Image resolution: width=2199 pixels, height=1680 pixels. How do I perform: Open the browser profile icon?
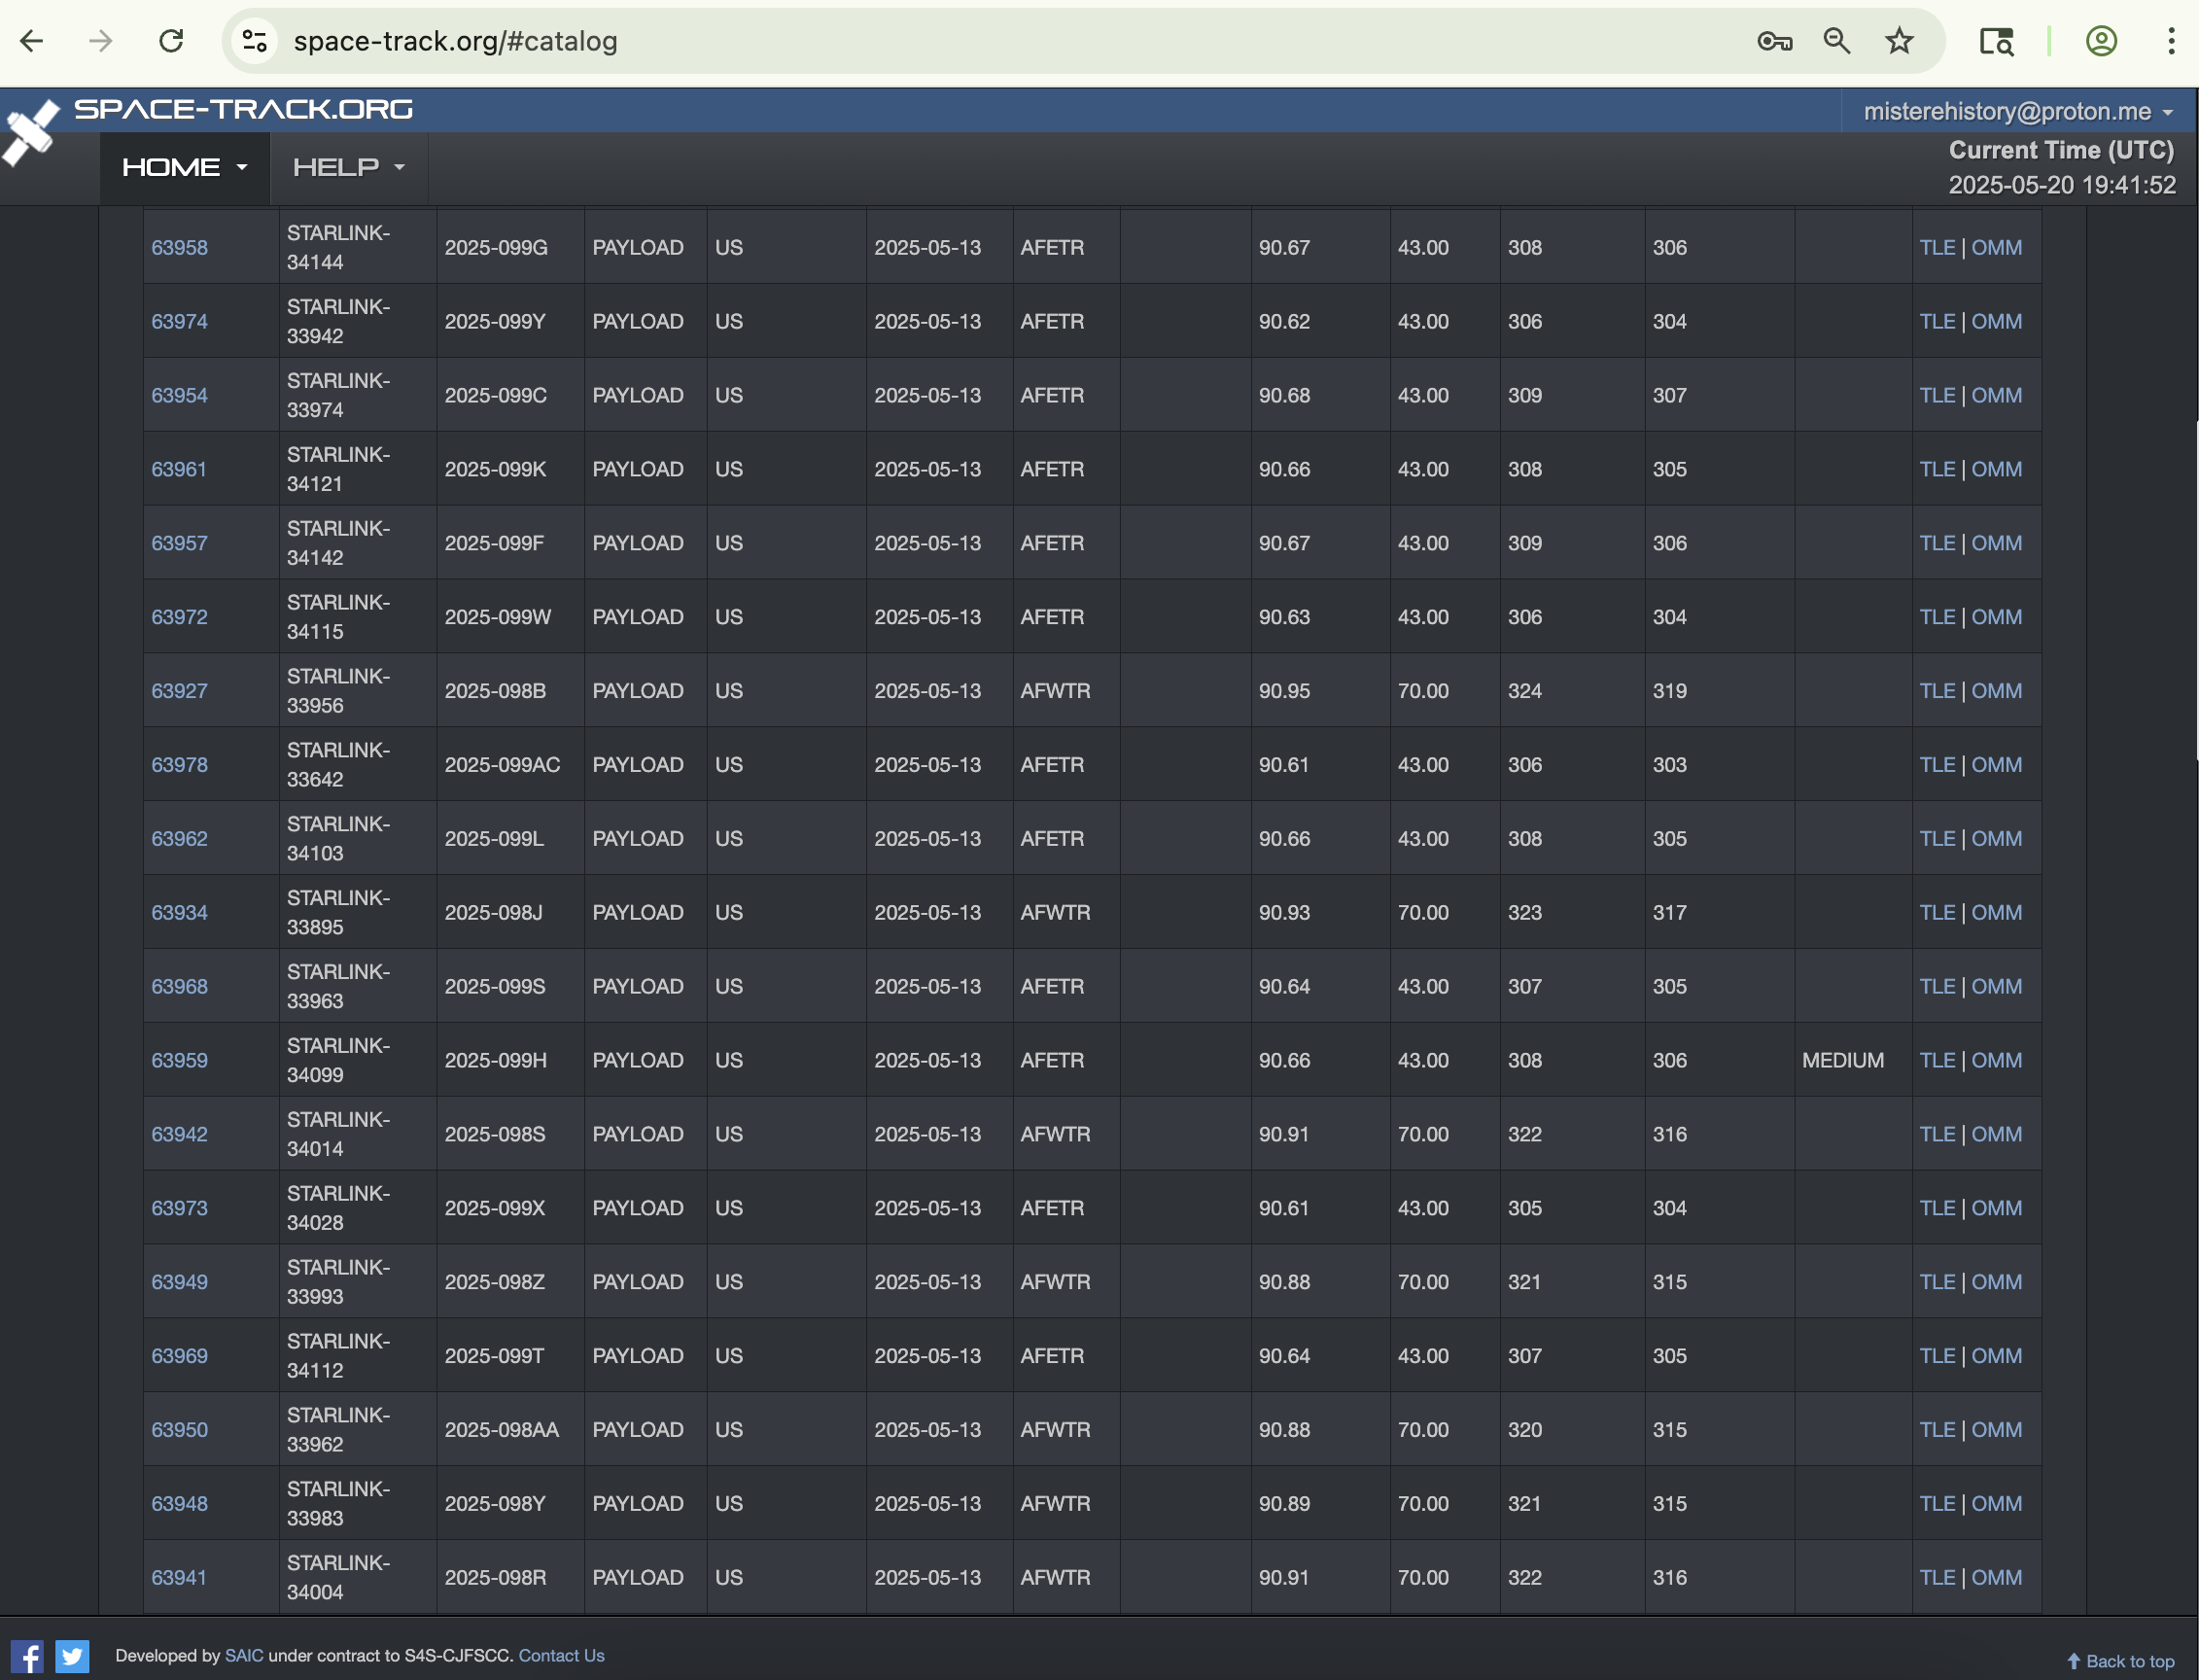point(2101,41)
